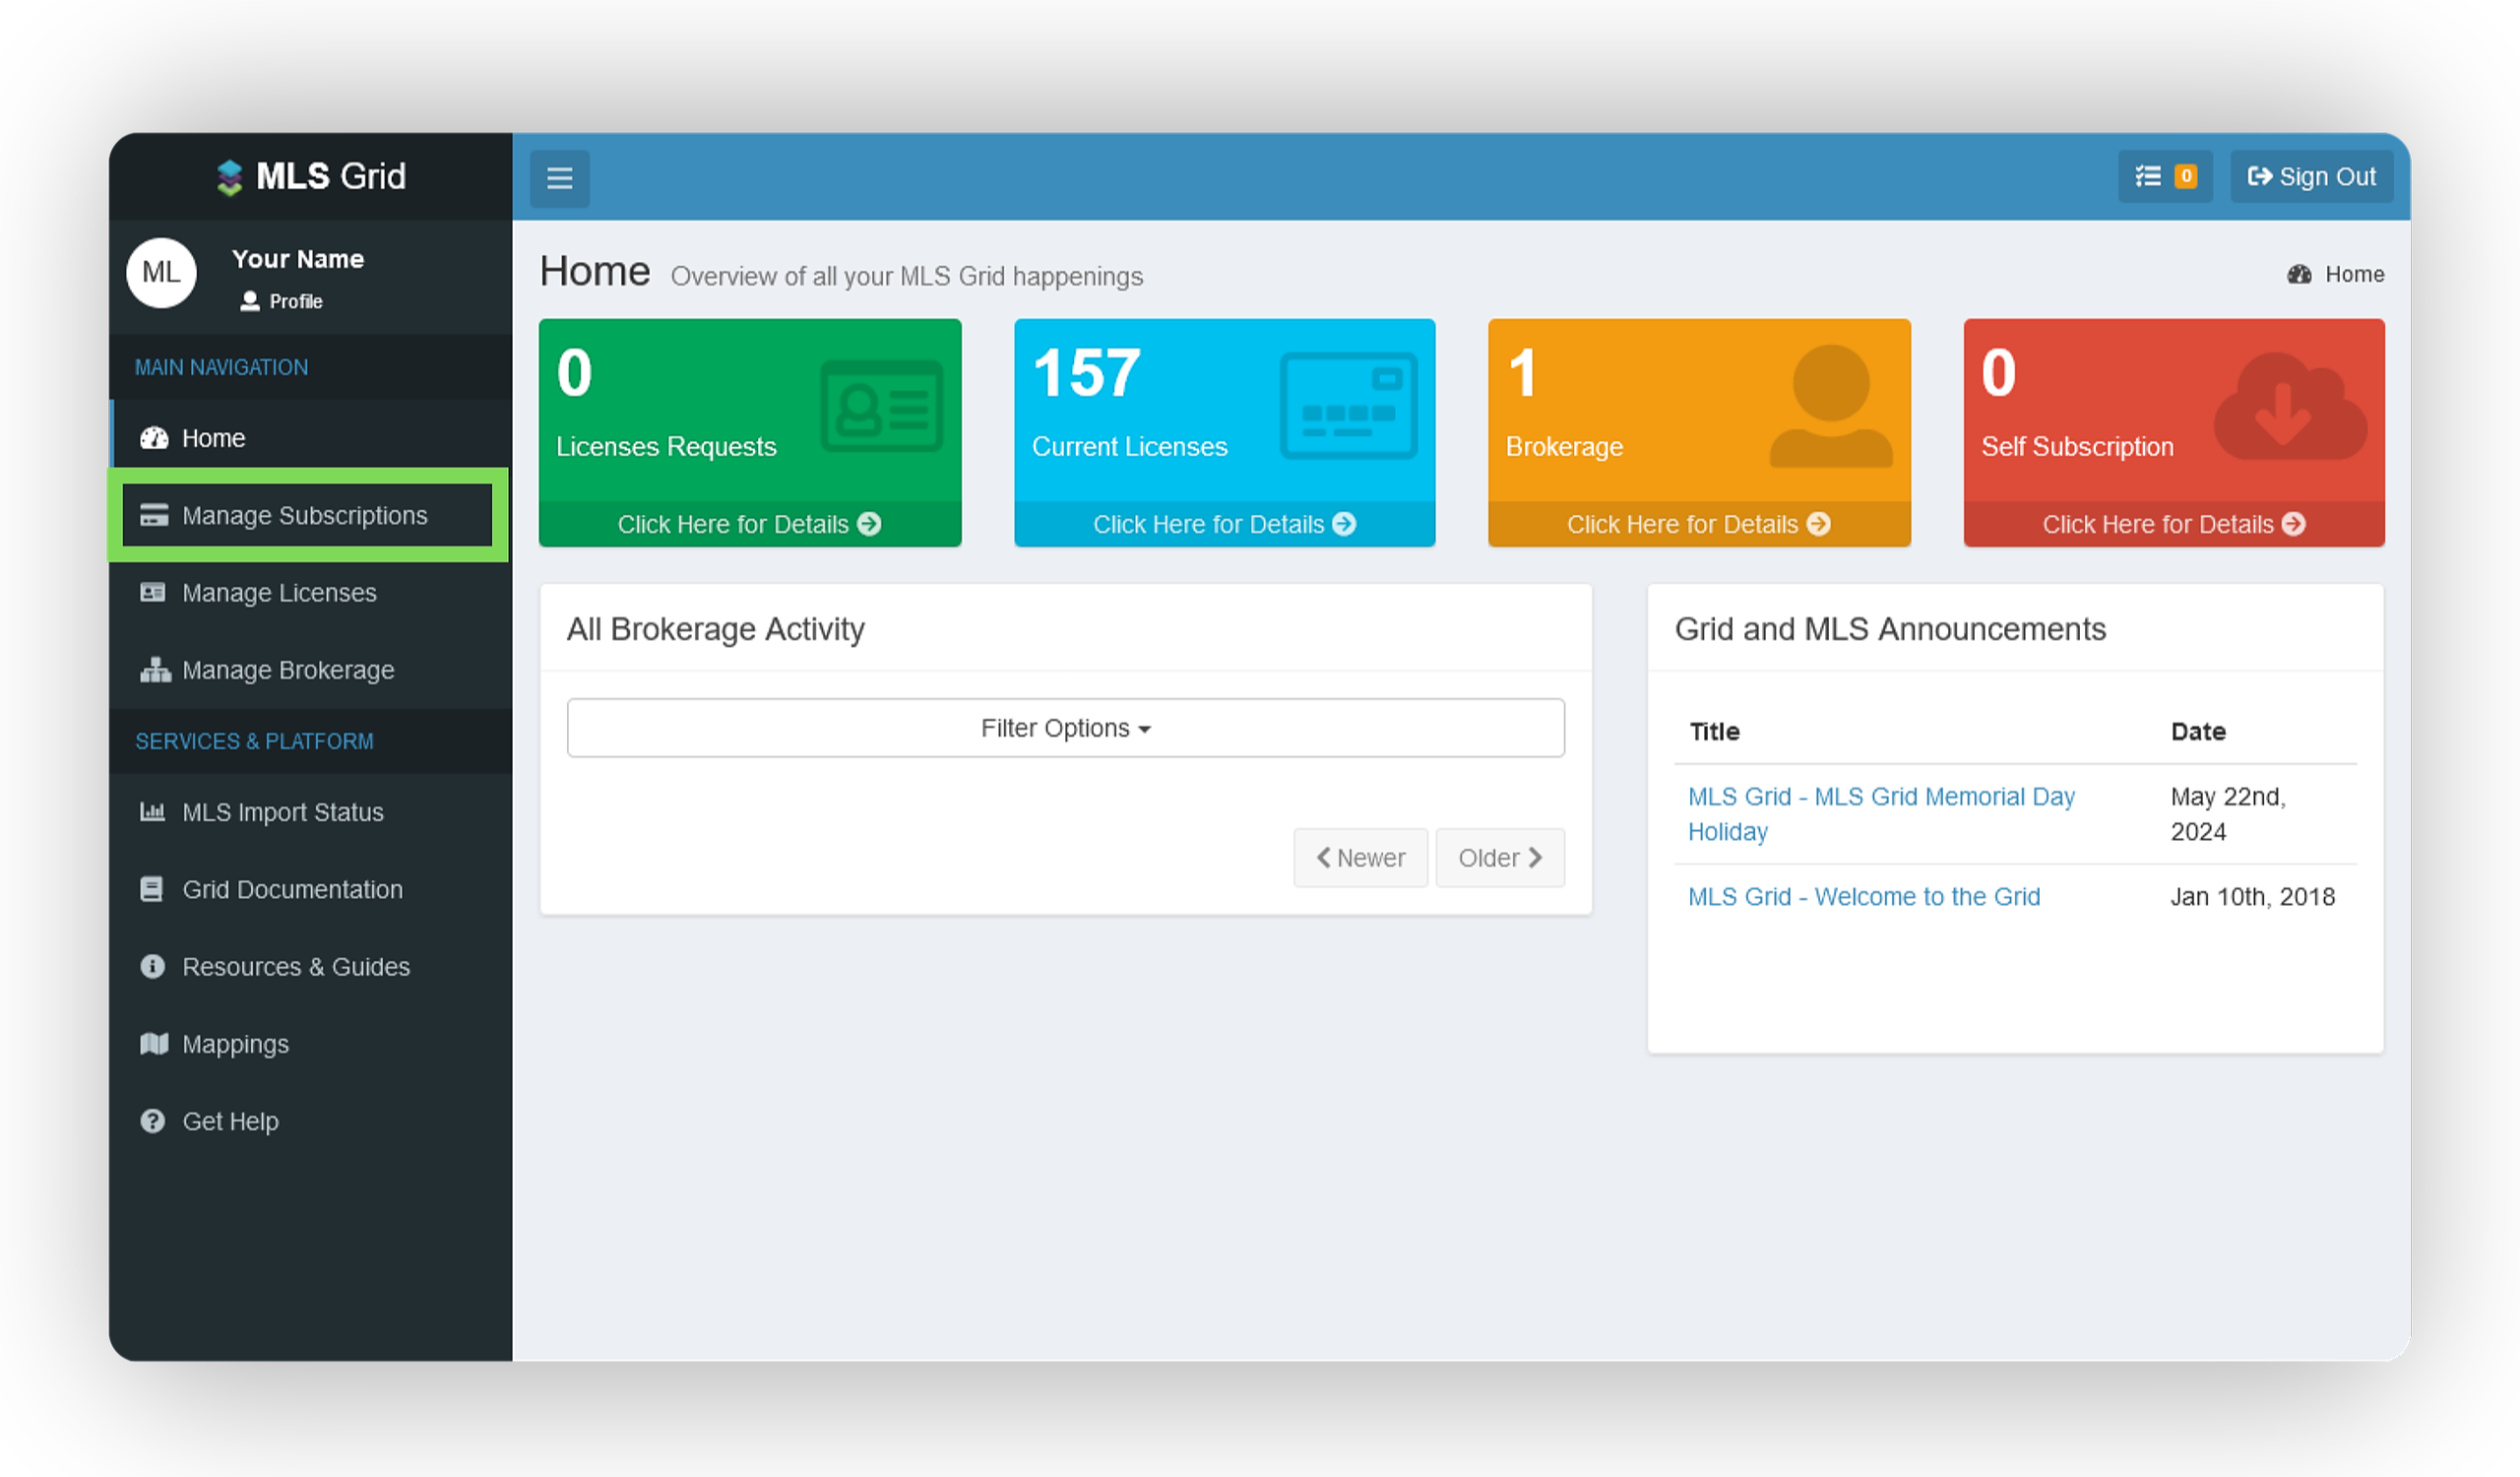Click the question mark icon for Get Help

tap(152, 1121)
